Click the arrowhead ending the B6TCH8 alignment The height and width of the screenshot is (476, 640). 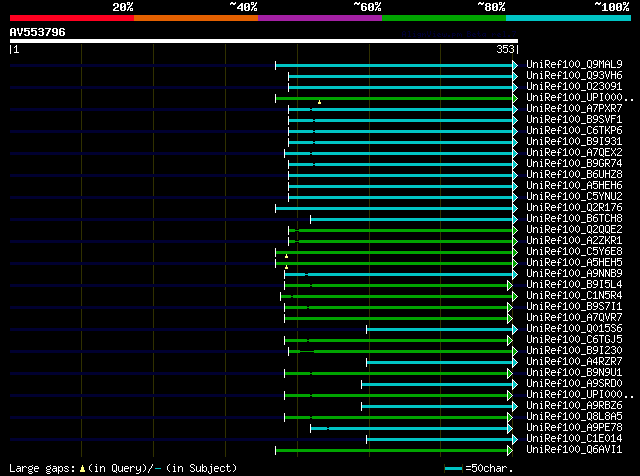pos(515,220)
